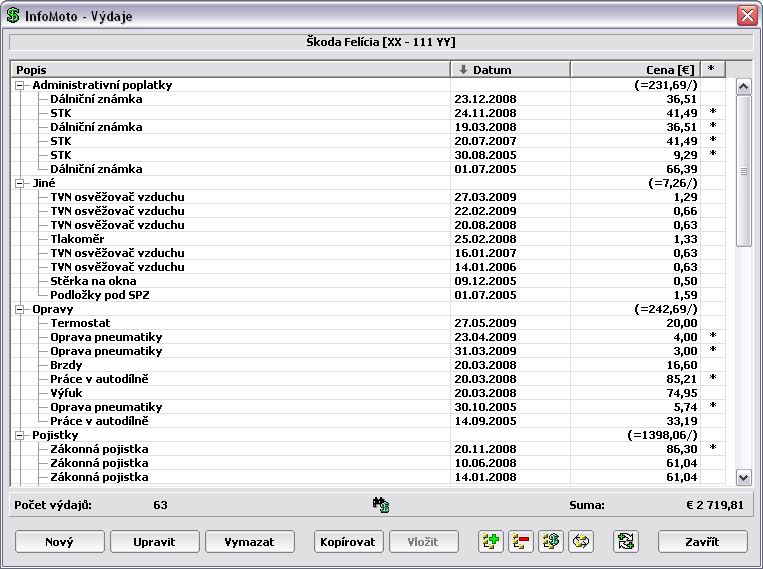
Task: Click the Škoda Felícia [XX - 111 YY] header
Action: [x=381, y=42]
